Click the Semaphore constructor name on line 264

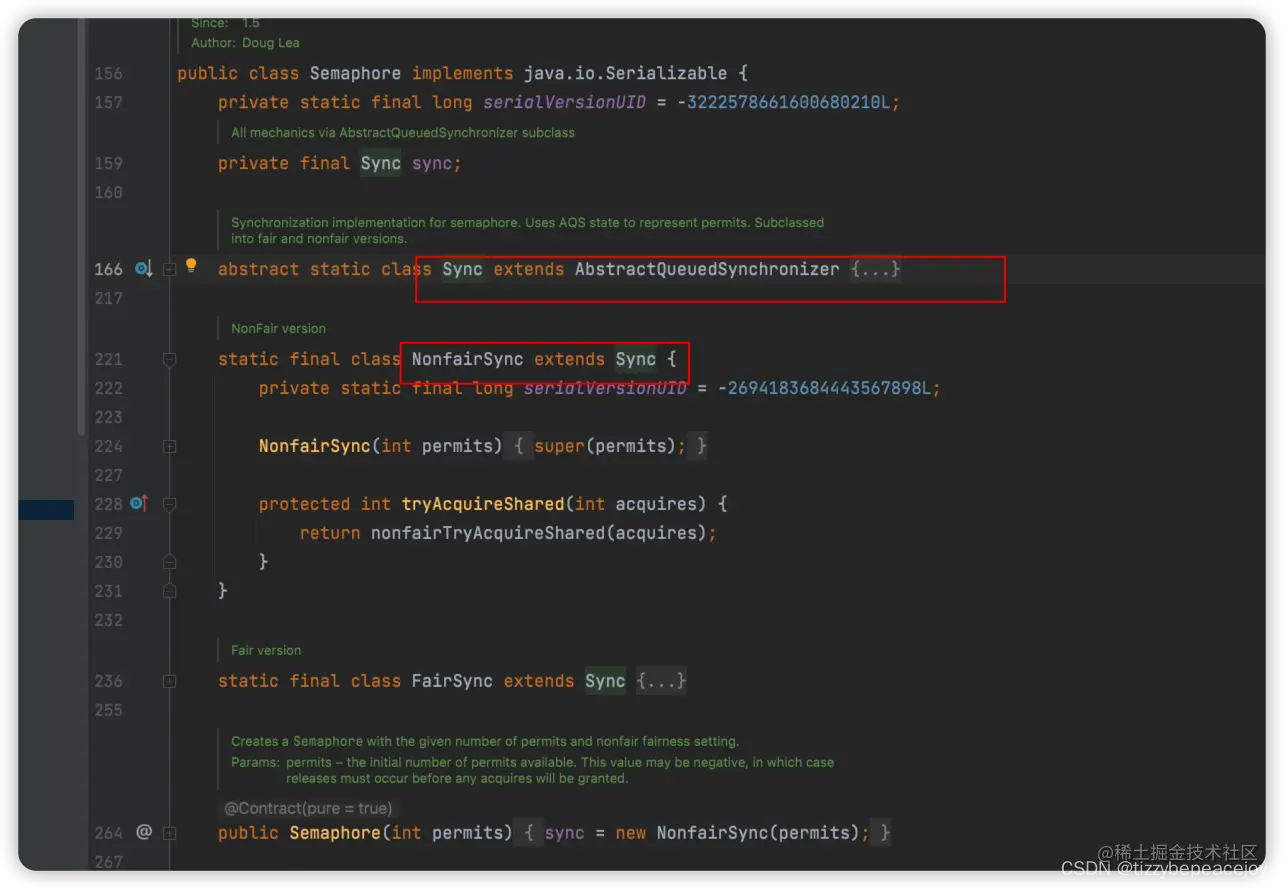point(335,833)
